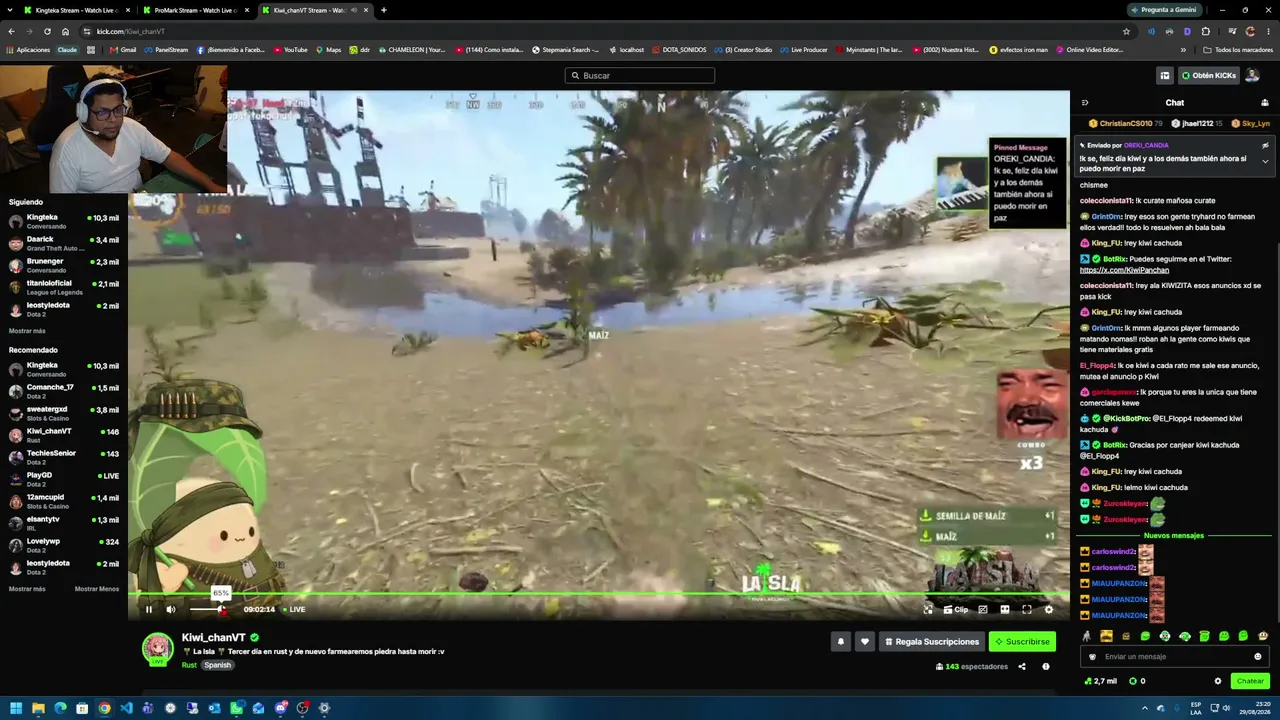Open the Rust category link
Screen dimensions: 1280x720
[189, 665]
